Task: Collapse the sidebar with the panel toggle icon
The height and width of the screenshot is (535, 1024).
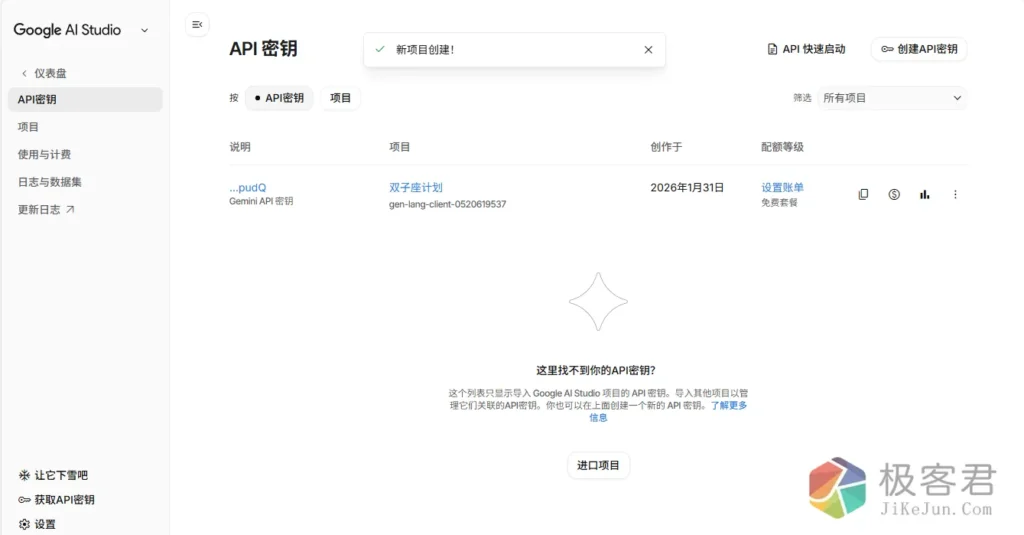Action: (x=197, y=25)
